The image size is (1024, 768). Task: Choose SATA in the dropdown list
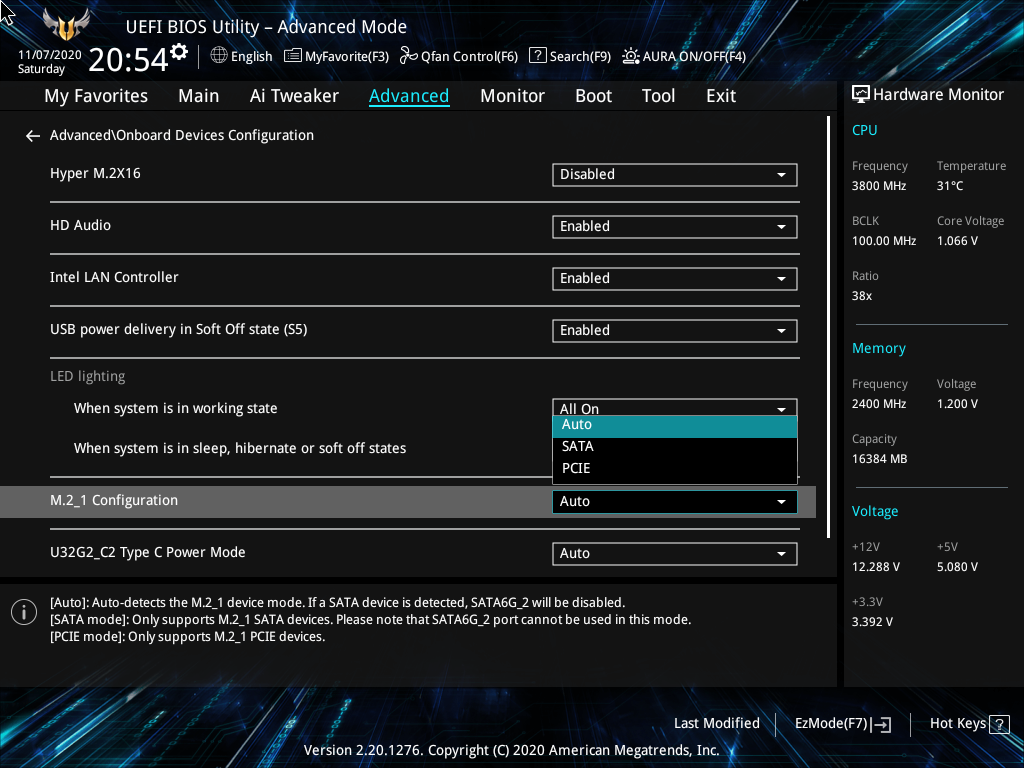point(675,447)
